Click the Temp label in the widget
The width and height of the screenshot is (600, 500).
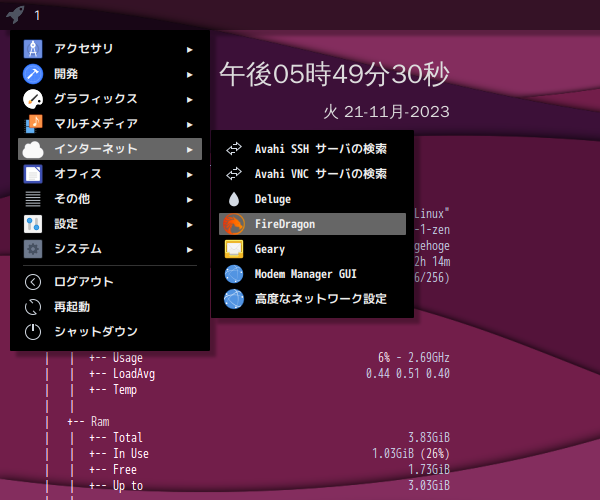[x=125, y=390]
